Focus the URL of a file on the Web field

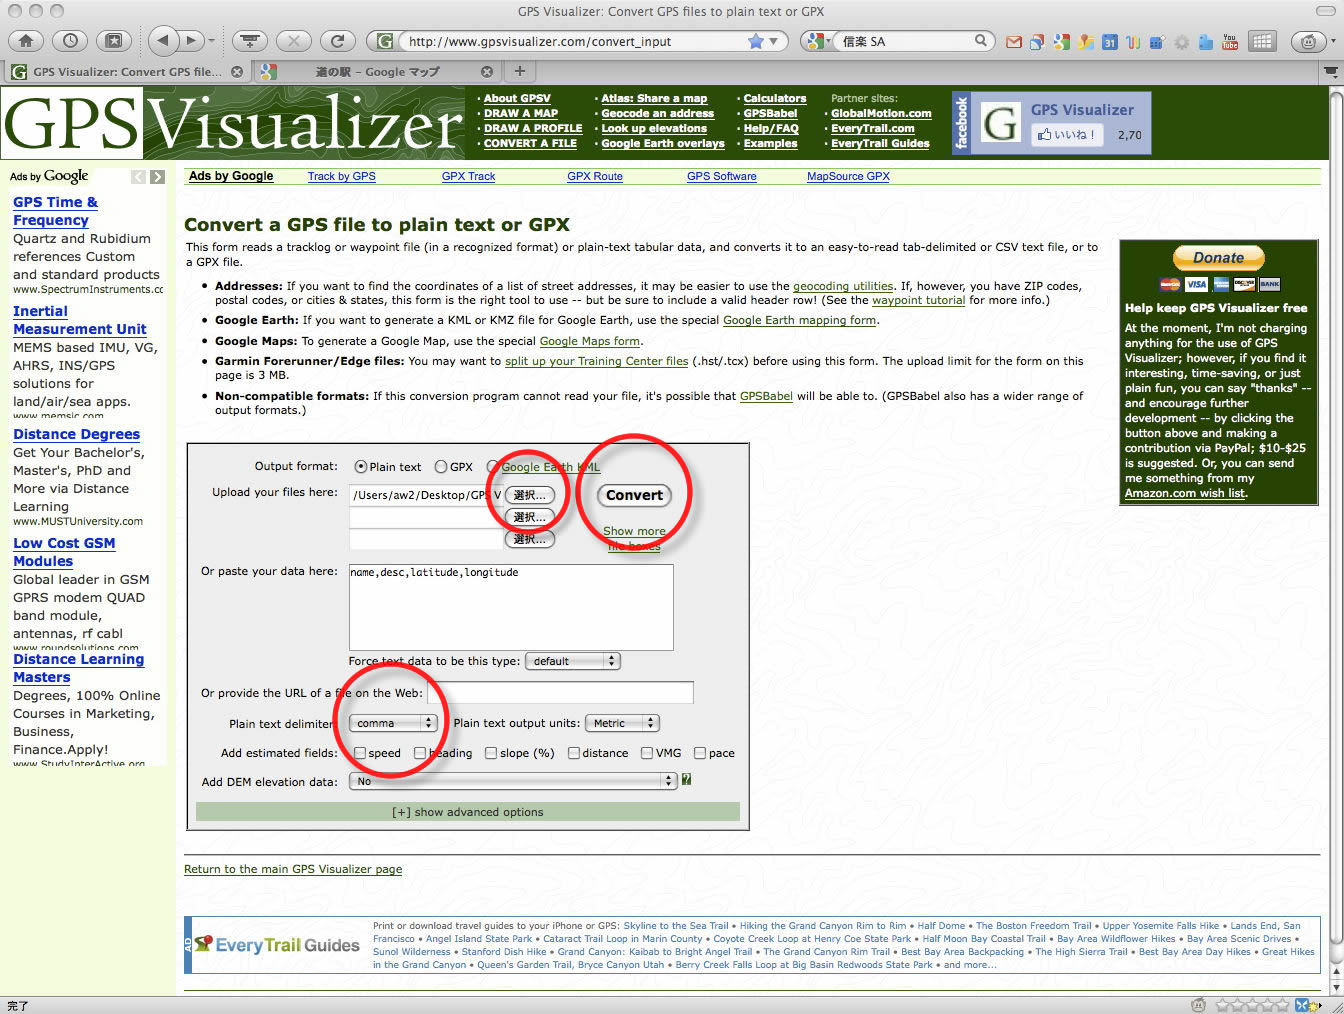pos(561,693)
